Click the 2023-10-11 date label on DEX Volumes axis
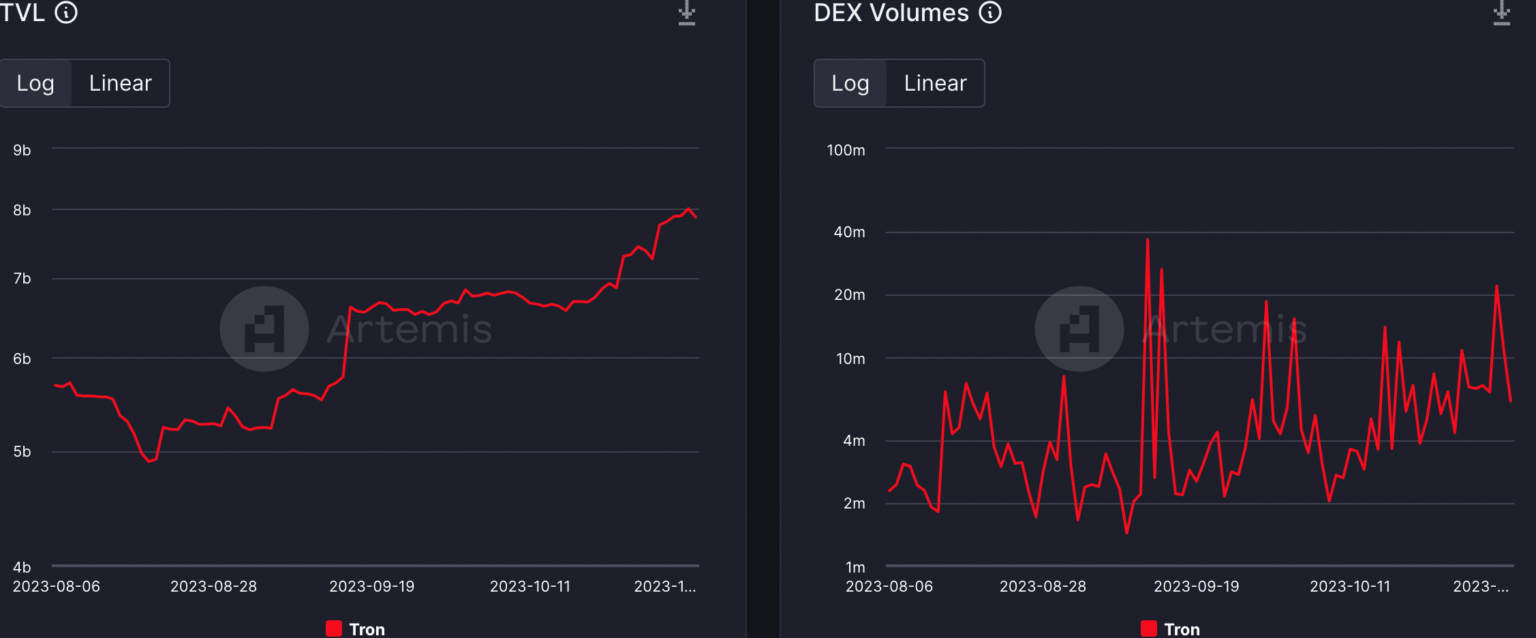 (1350, 586)
